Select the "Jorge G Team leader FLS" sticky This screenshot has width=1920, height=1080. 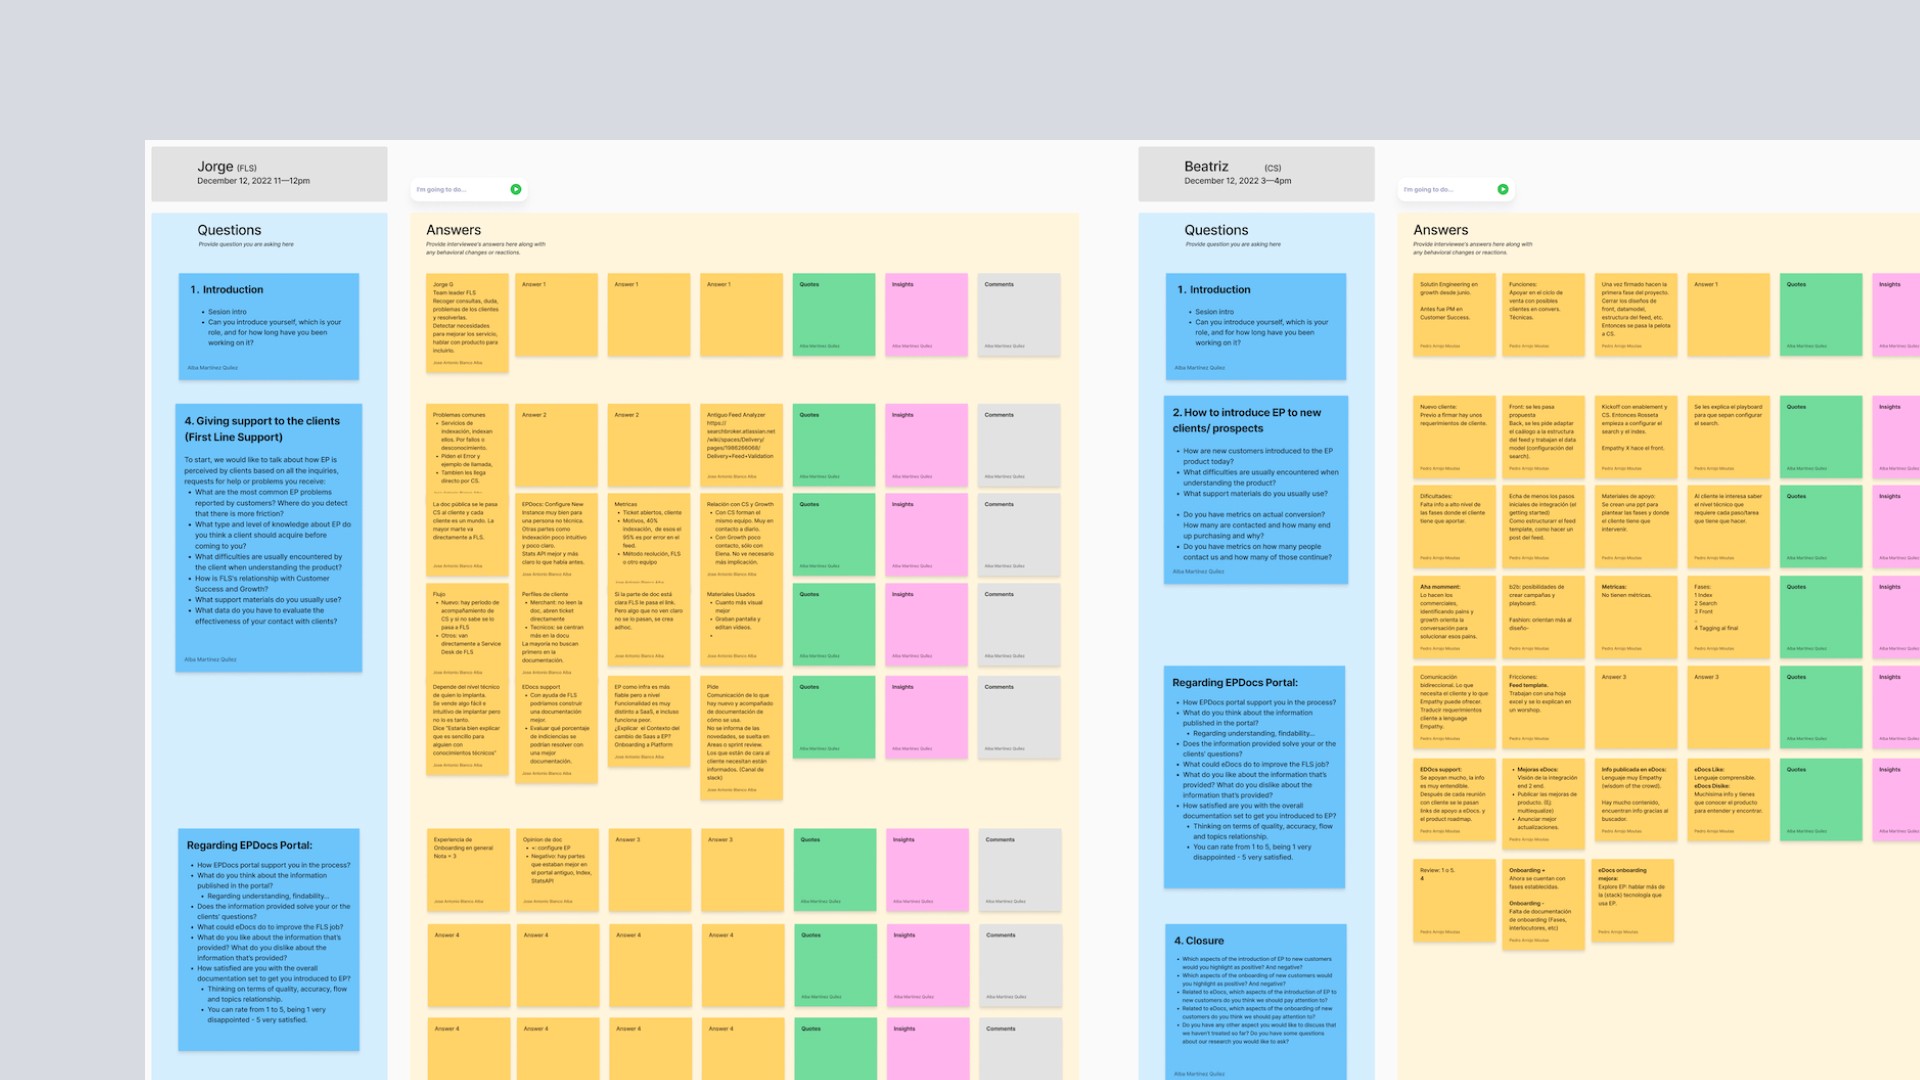(x=467, y=322)
